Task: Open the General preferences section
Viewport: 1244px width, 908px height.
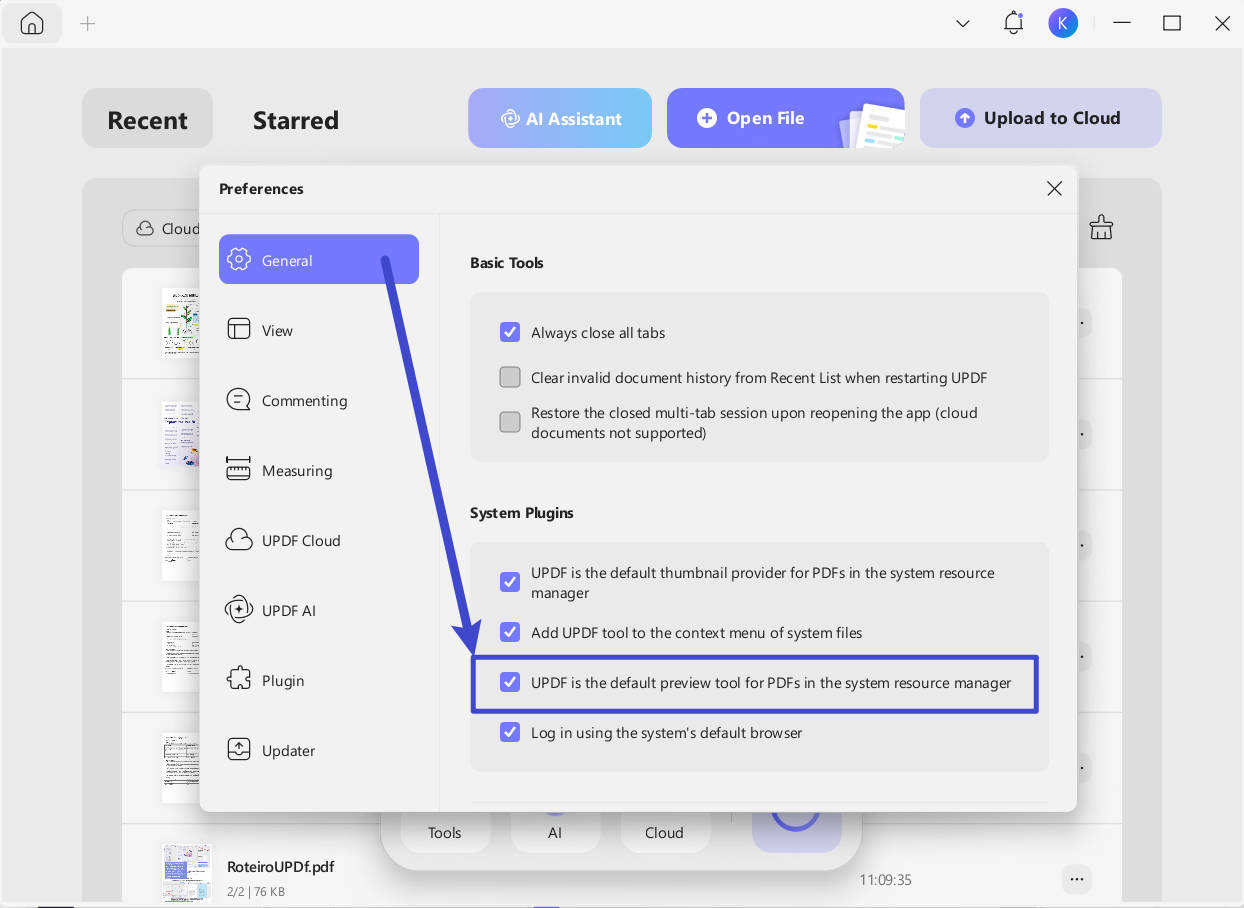Action: coord(318,260)
